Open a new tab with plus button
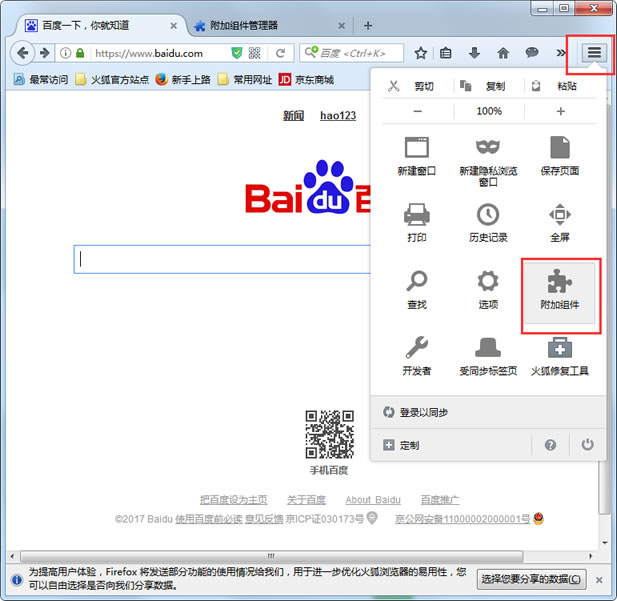This screenshot has height=601, width=617. (x=368, y=26)
